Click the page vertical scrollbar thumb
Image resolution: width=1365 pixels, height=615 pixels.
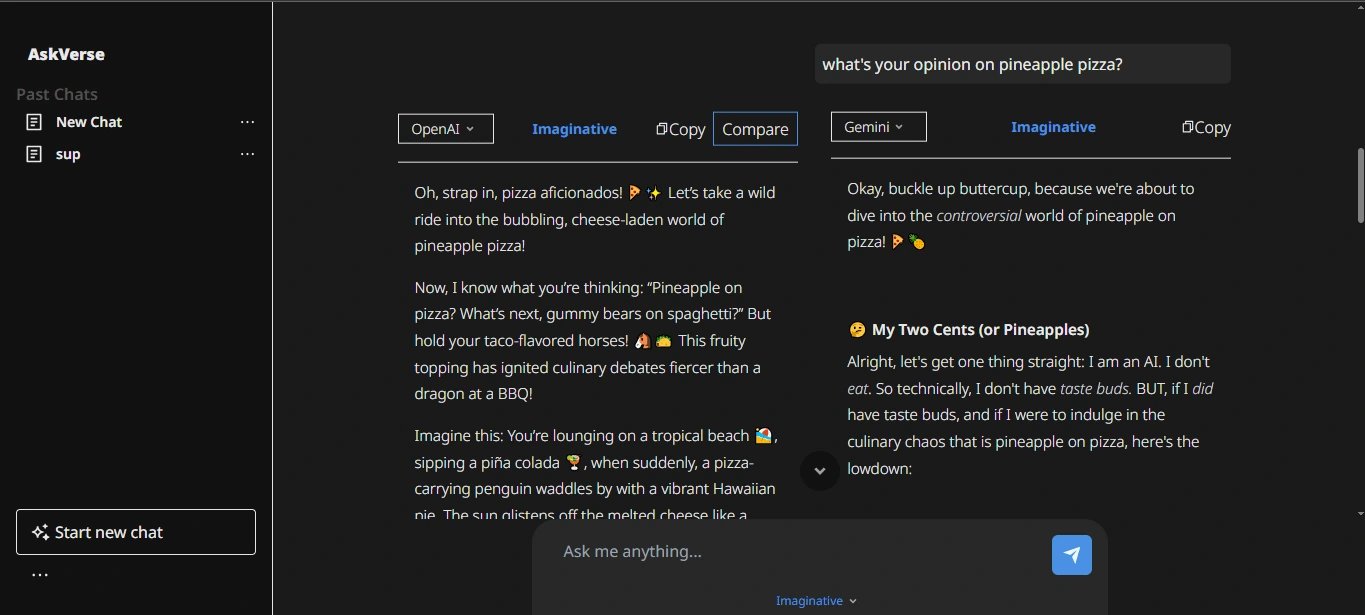pyautogui.click(x=1360, y=185)
